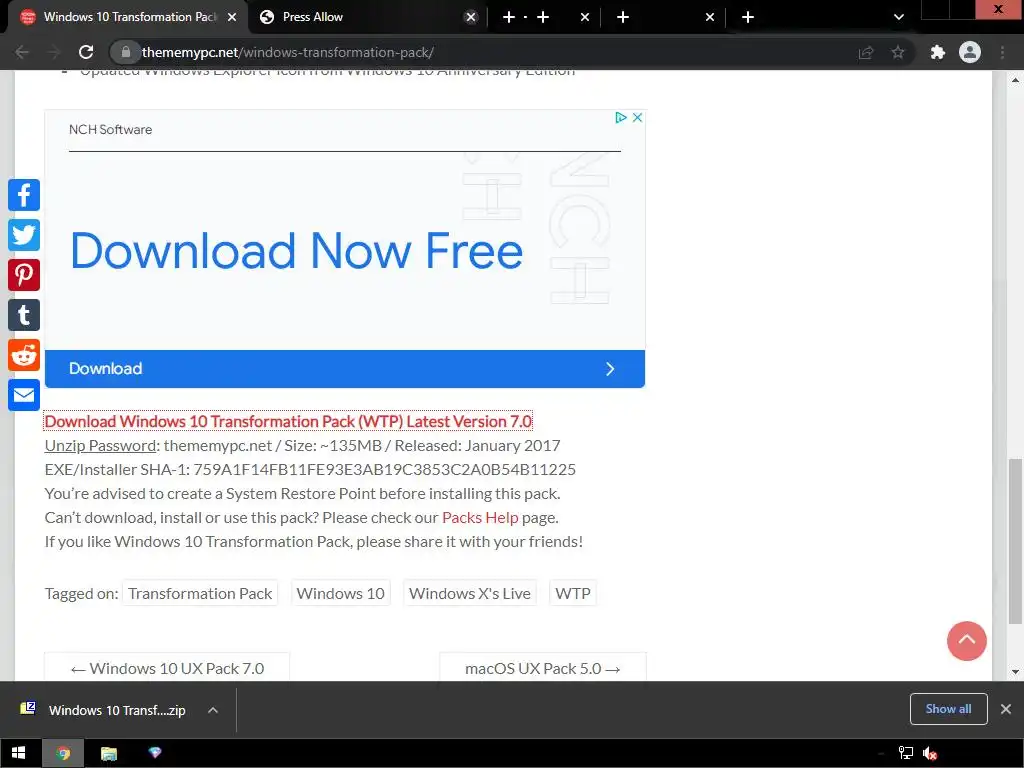Open the downloaded zip file icon
The image size is (1024, 768).
point(27,709)
